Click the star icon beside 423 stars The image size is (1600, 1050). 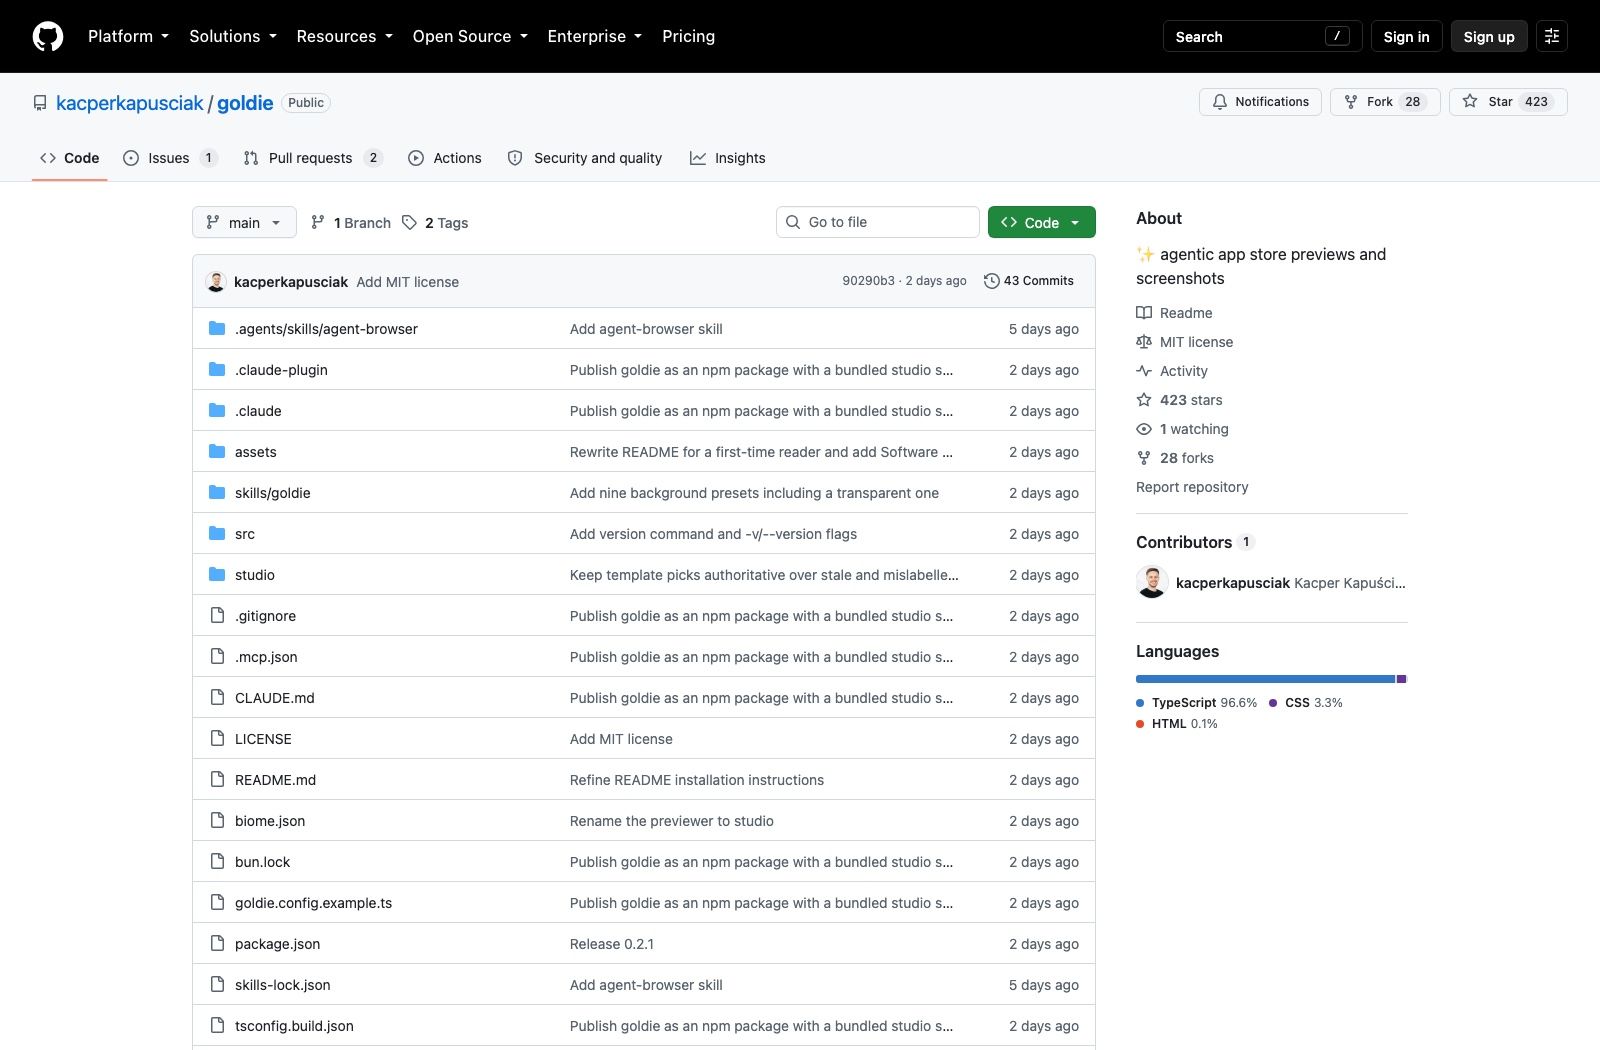pos(1144,400)
